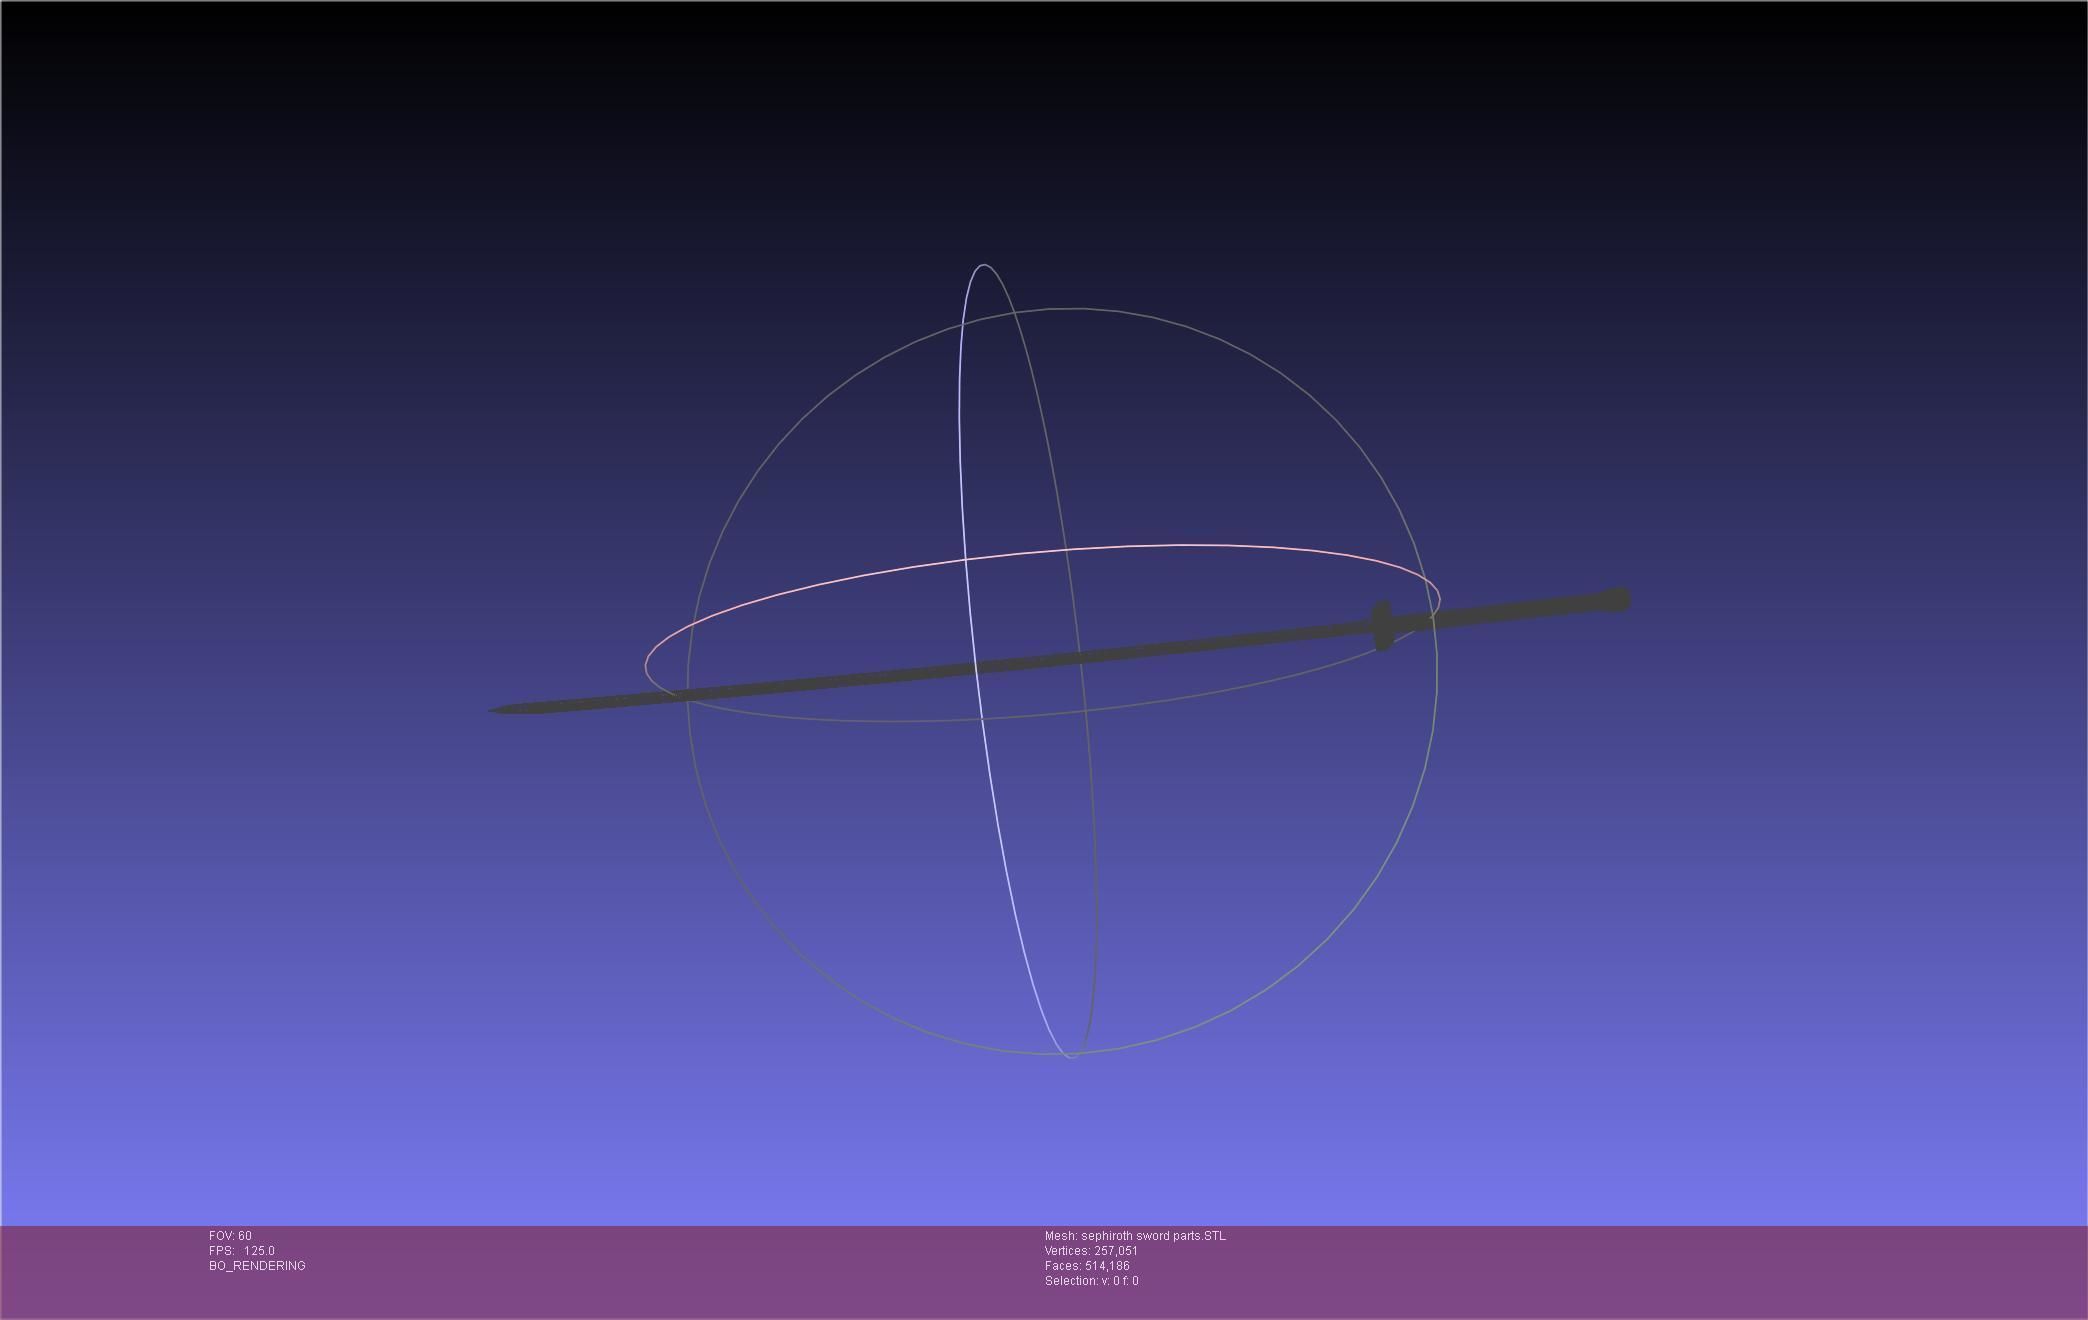
Task: Click the pink horizontal trackball ring
Action: pyautogui.click(x=1180, y=546)
